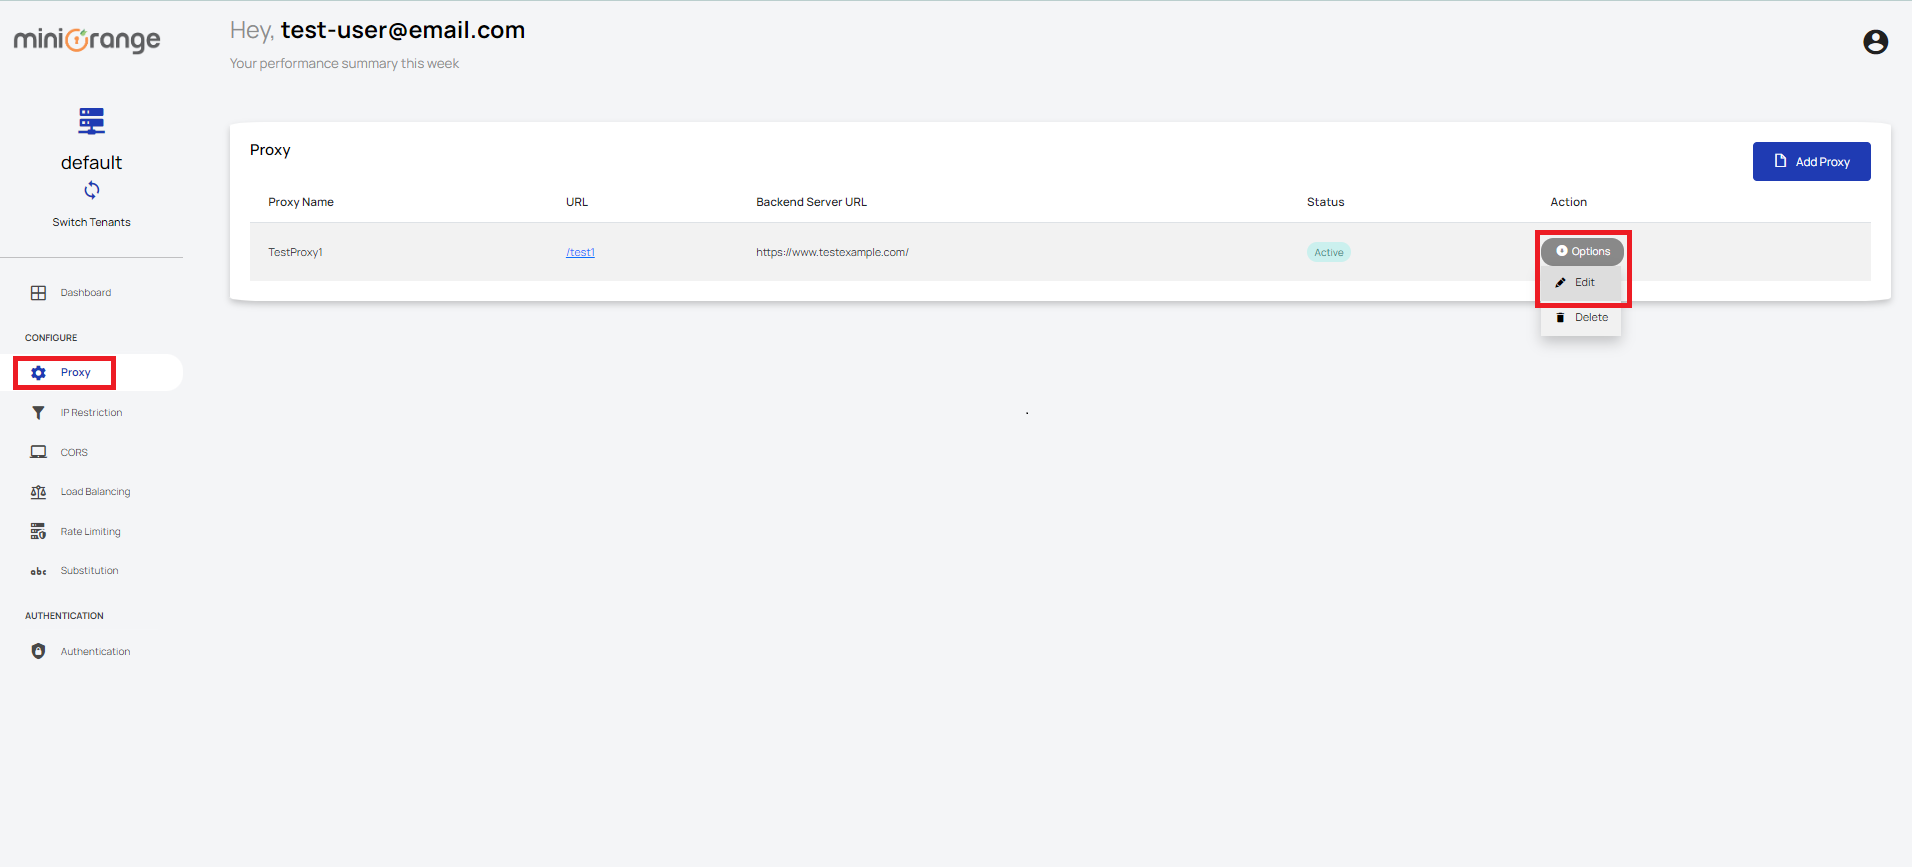Image resolution: width=1912 pixels, height=867 pixels.
Task: Click the Rate Limiting icon
Action: 38,531
